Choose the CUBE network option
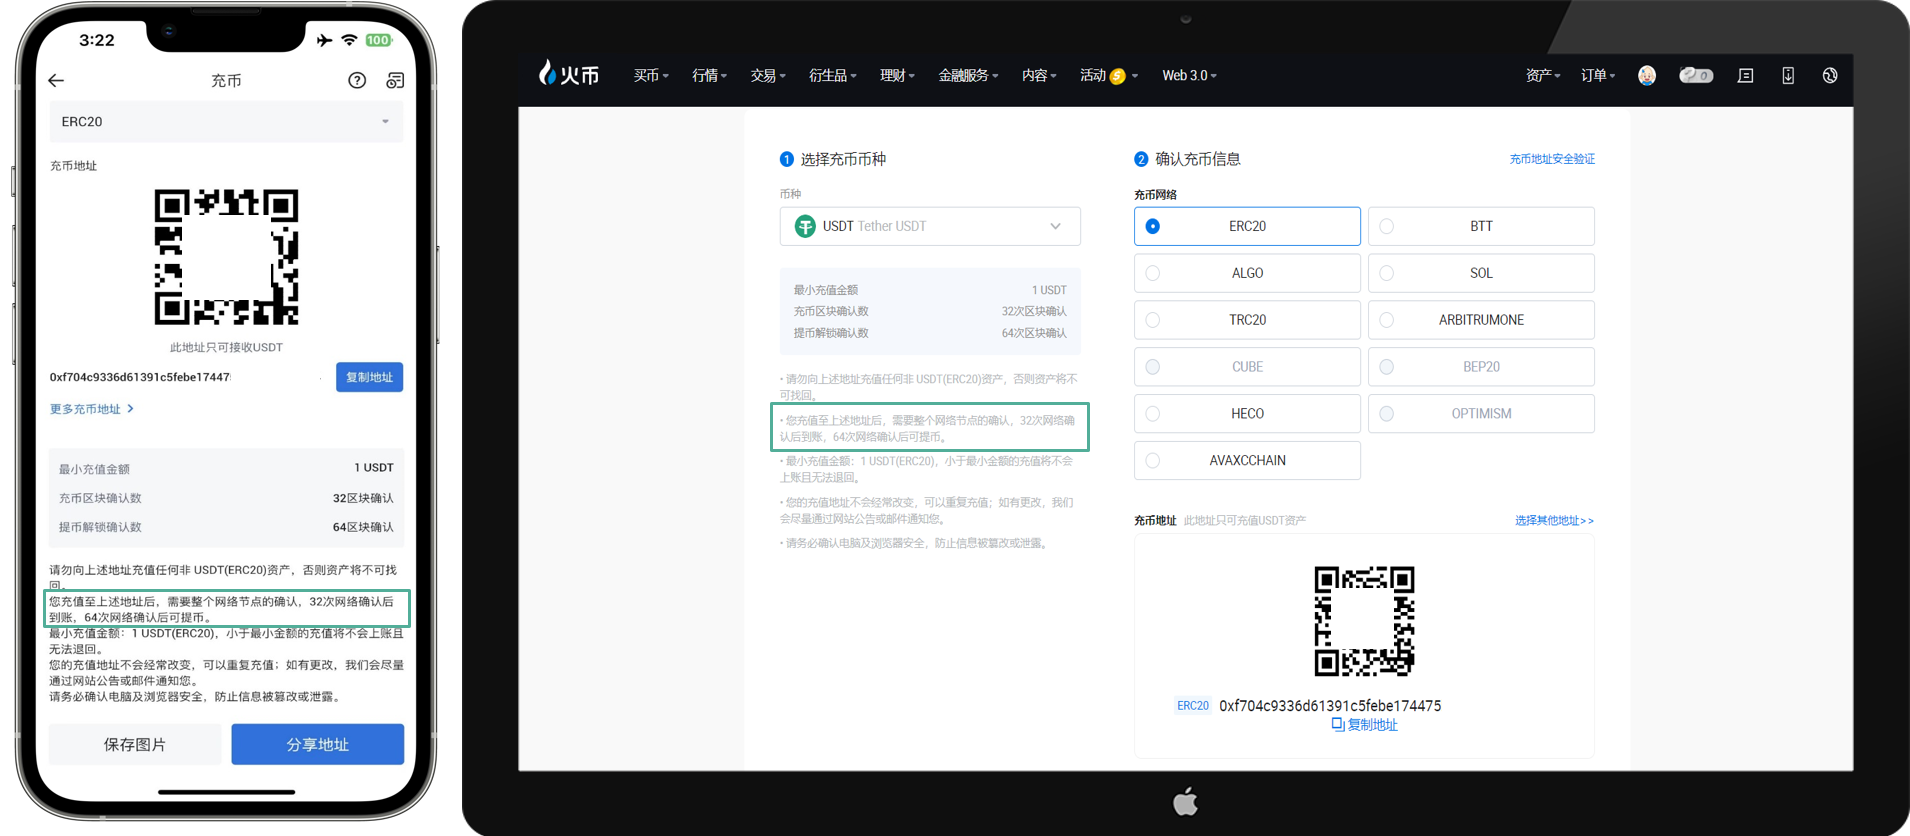The width and height of the screenshot is (1910, 836). click(x=1247, y=367)
